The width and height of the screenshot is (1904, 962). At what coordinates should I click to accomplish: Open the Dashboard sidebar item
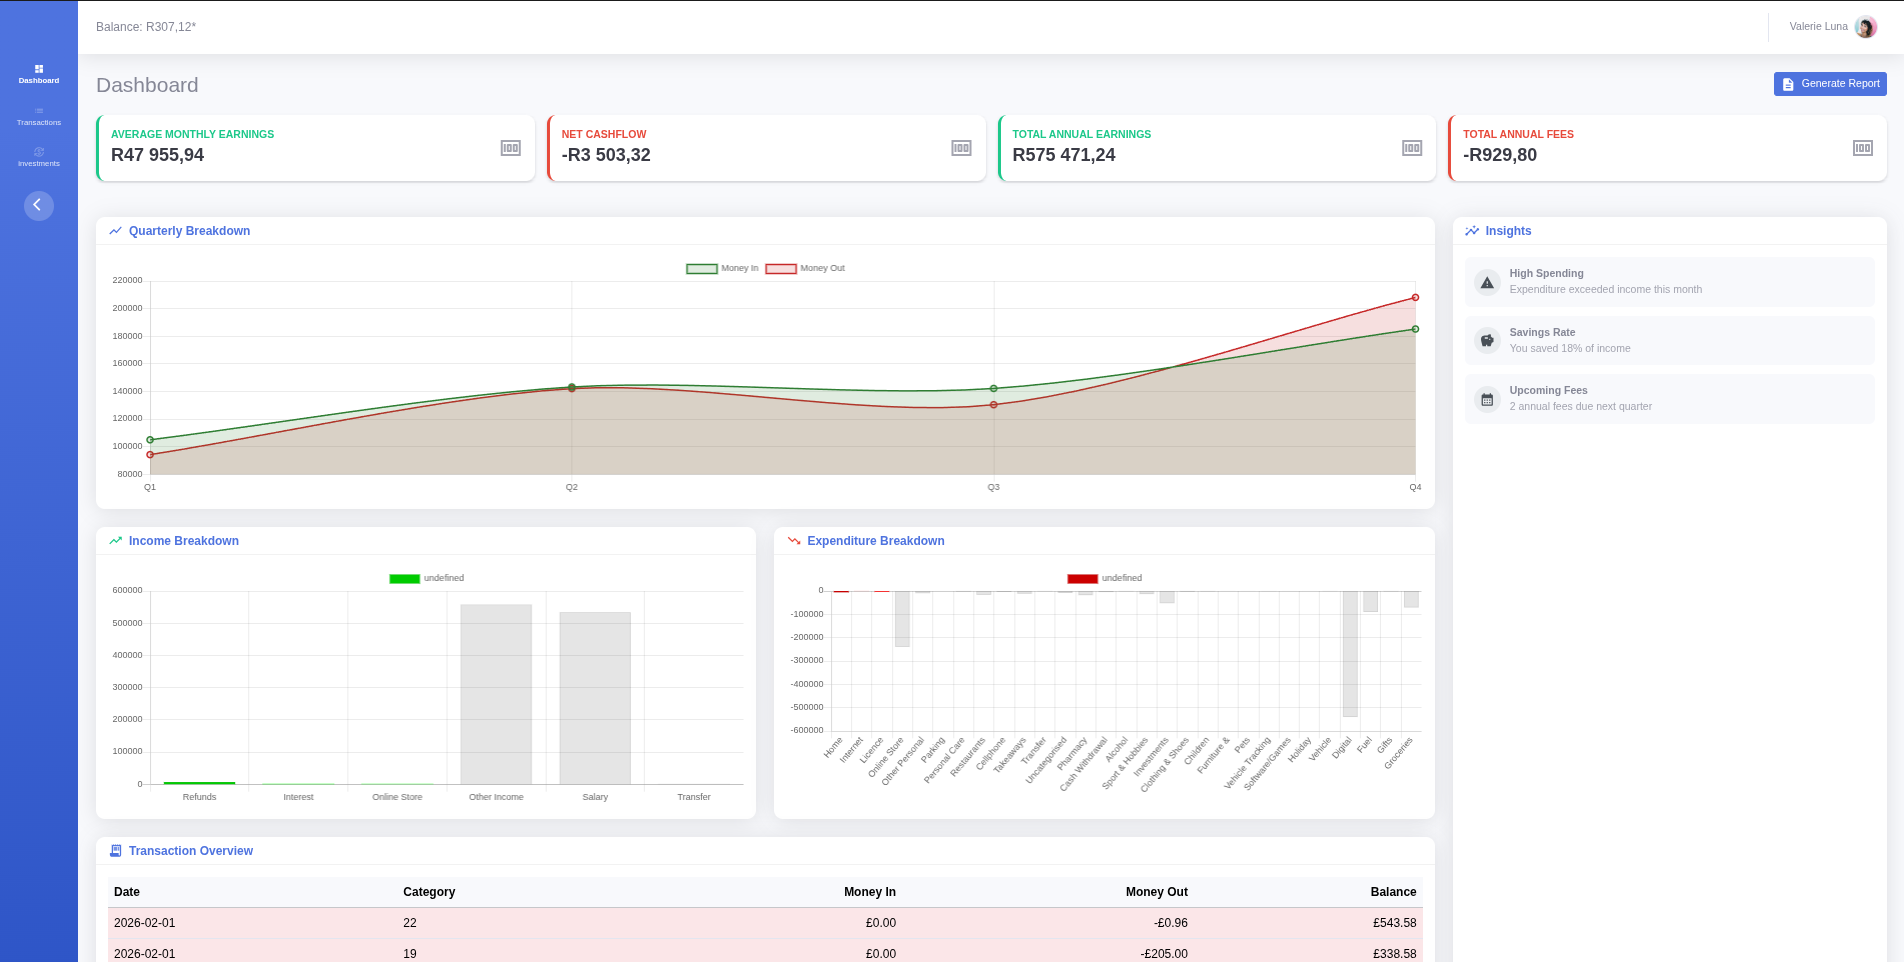[x=38, y=74]
